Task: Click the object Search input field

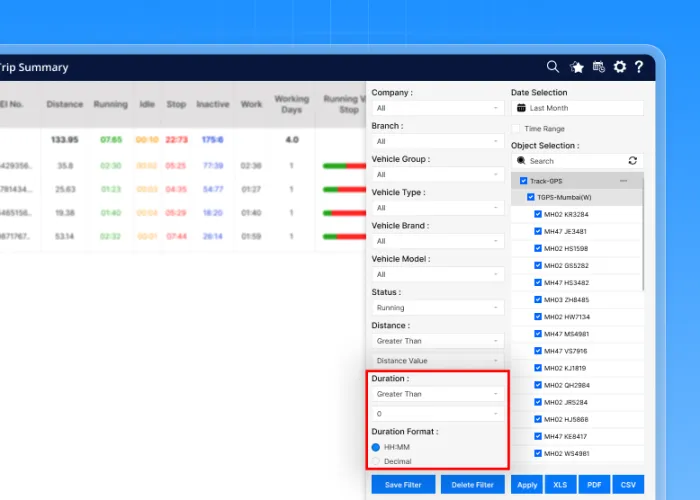Action: (572, 160)
